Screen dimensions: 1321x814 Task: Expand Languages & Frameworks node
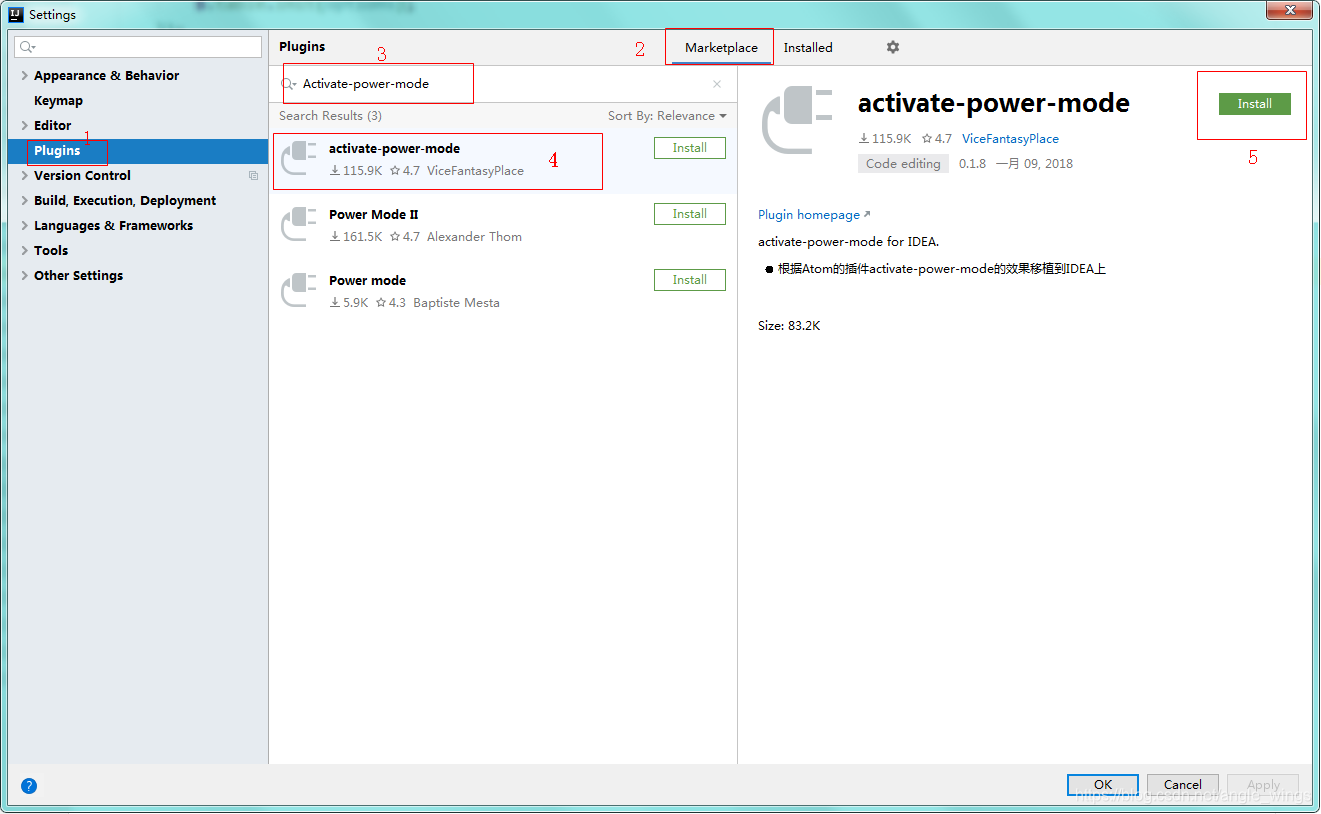[x=24, y=226]
